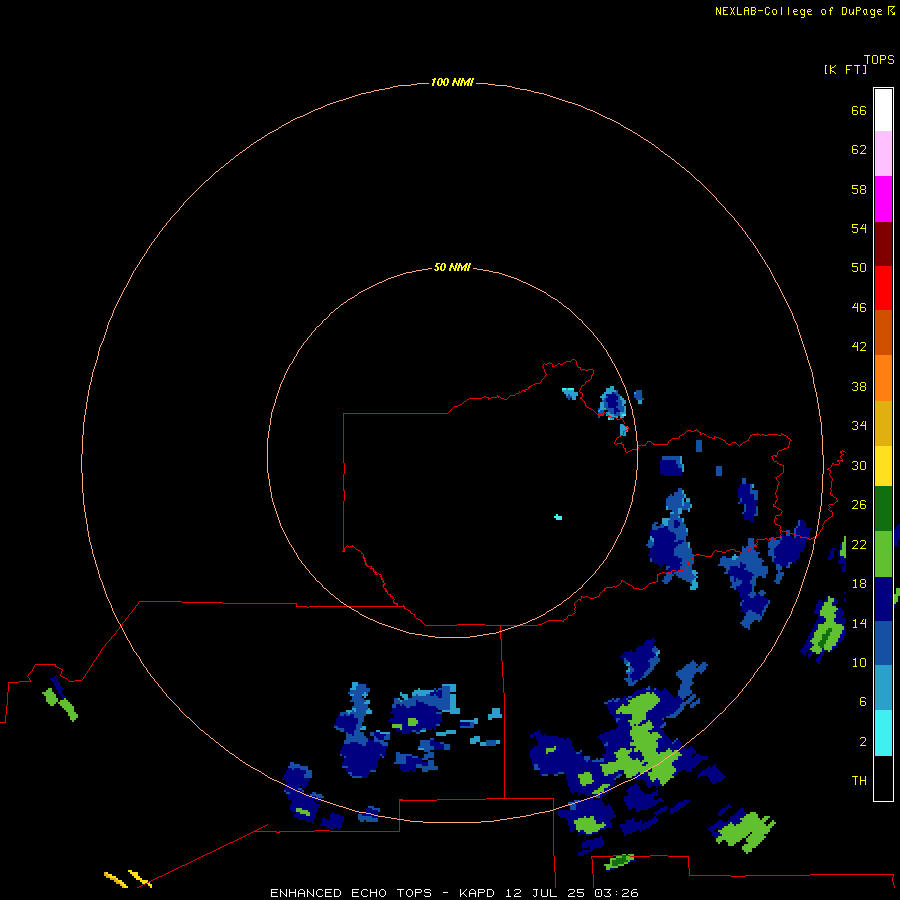900x900 pixels.
Task: Click the yellow 34 kft legend swatch
Action: point(883,466)
